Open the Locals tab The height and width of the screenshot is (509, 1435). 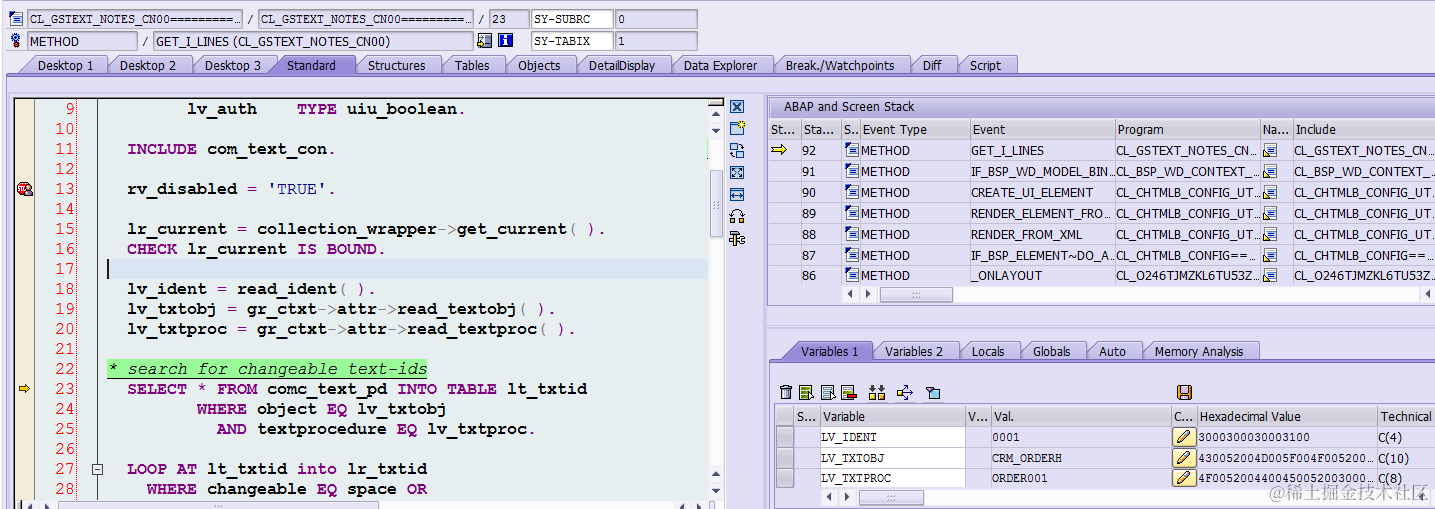pyautogui.click(x=988, y=352)
